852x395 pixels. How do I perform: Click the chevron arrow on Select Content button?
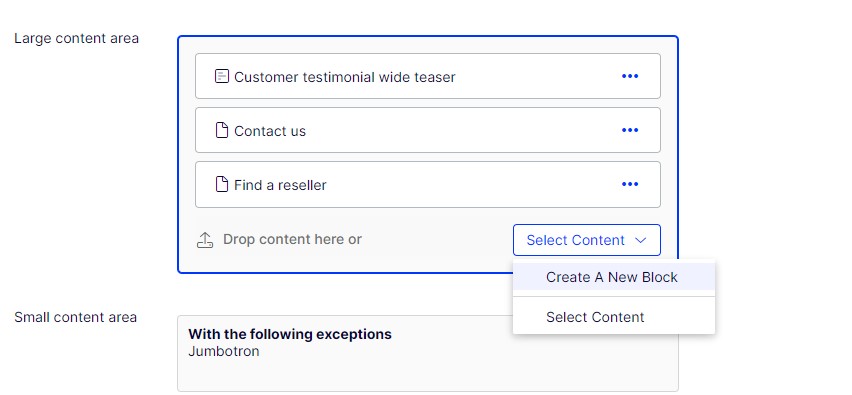(641, 240)
